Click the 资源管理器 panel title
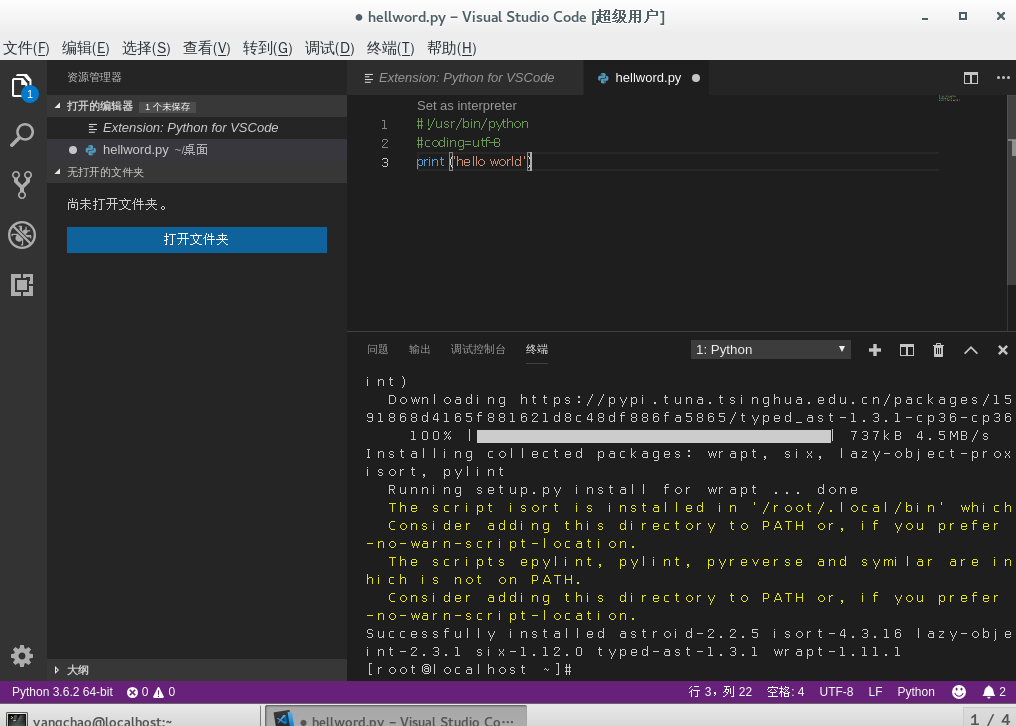 click(95, 77)
